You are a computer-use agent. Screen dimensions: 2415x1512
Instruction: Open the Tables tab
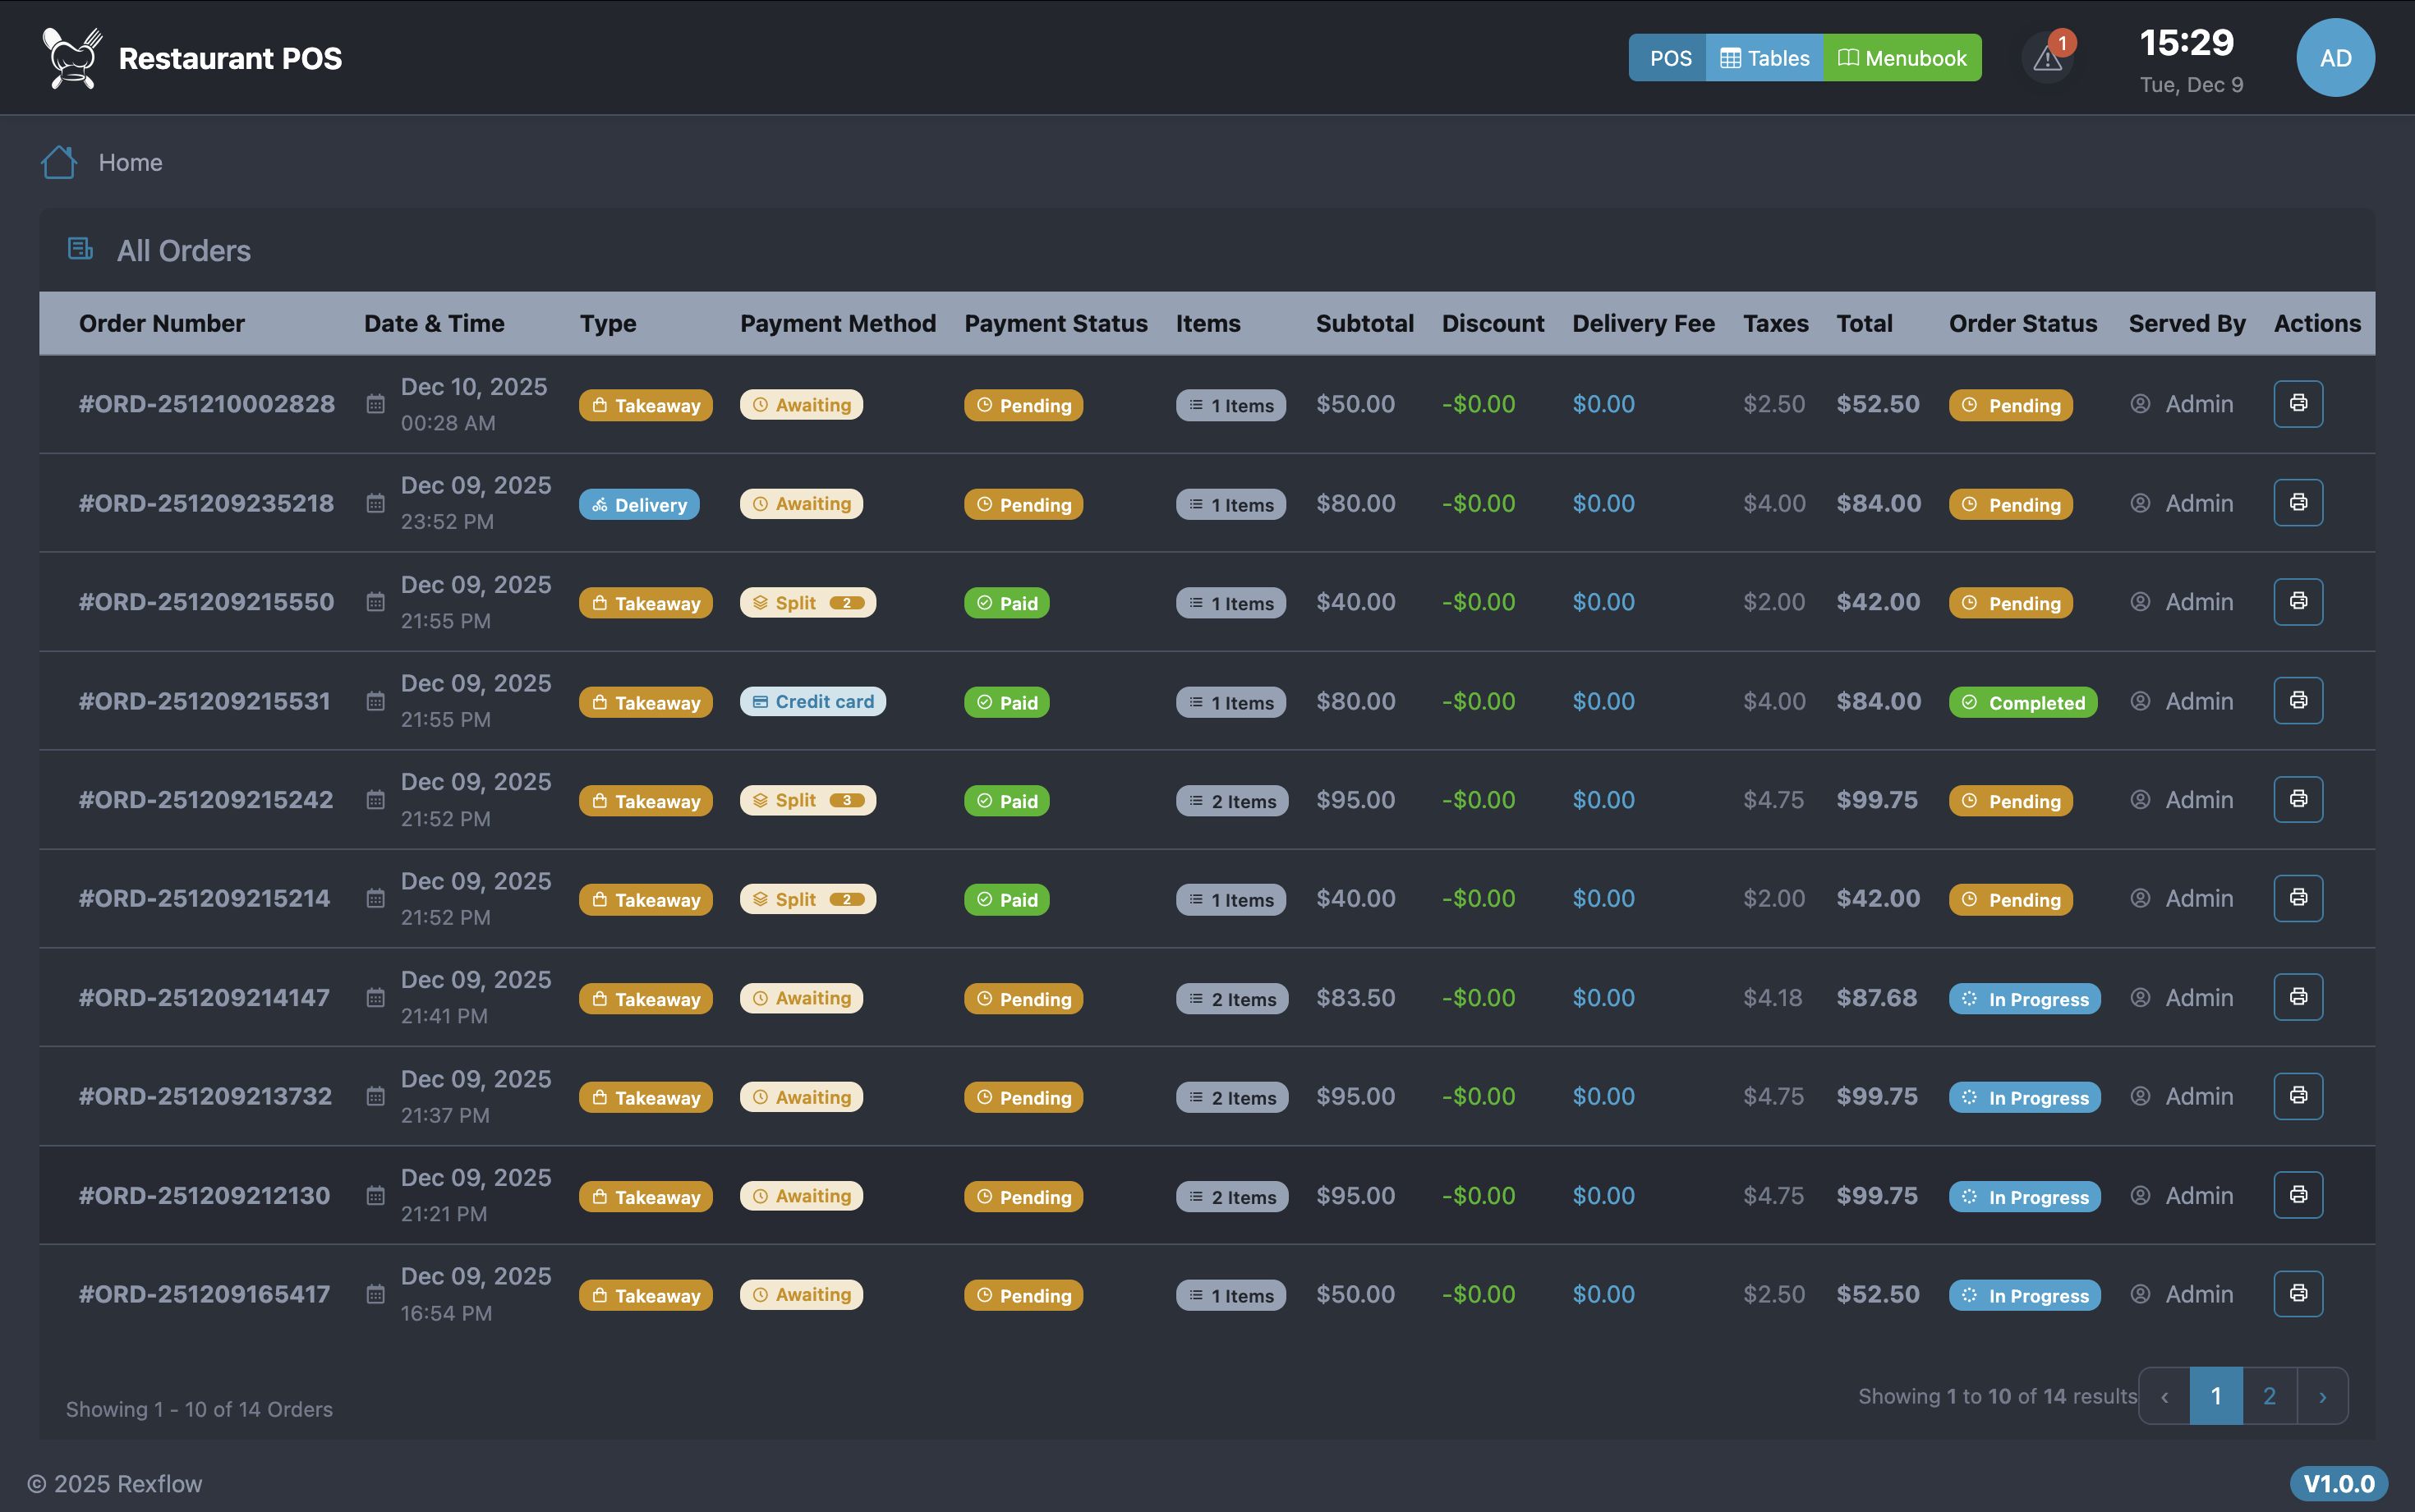1764,58
